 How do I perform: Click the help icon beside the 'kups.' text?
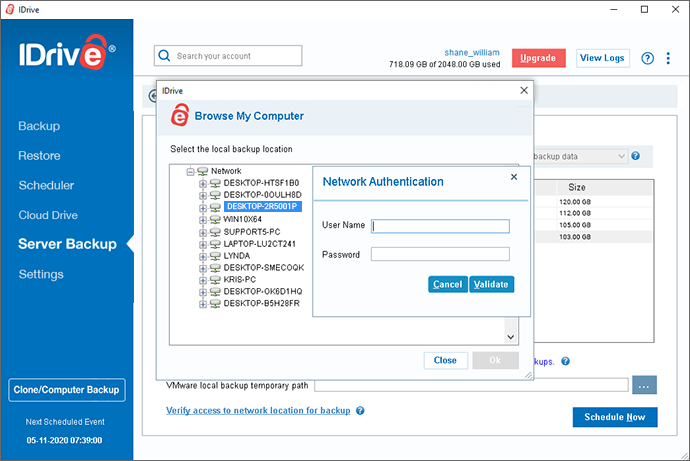(565, 361)
